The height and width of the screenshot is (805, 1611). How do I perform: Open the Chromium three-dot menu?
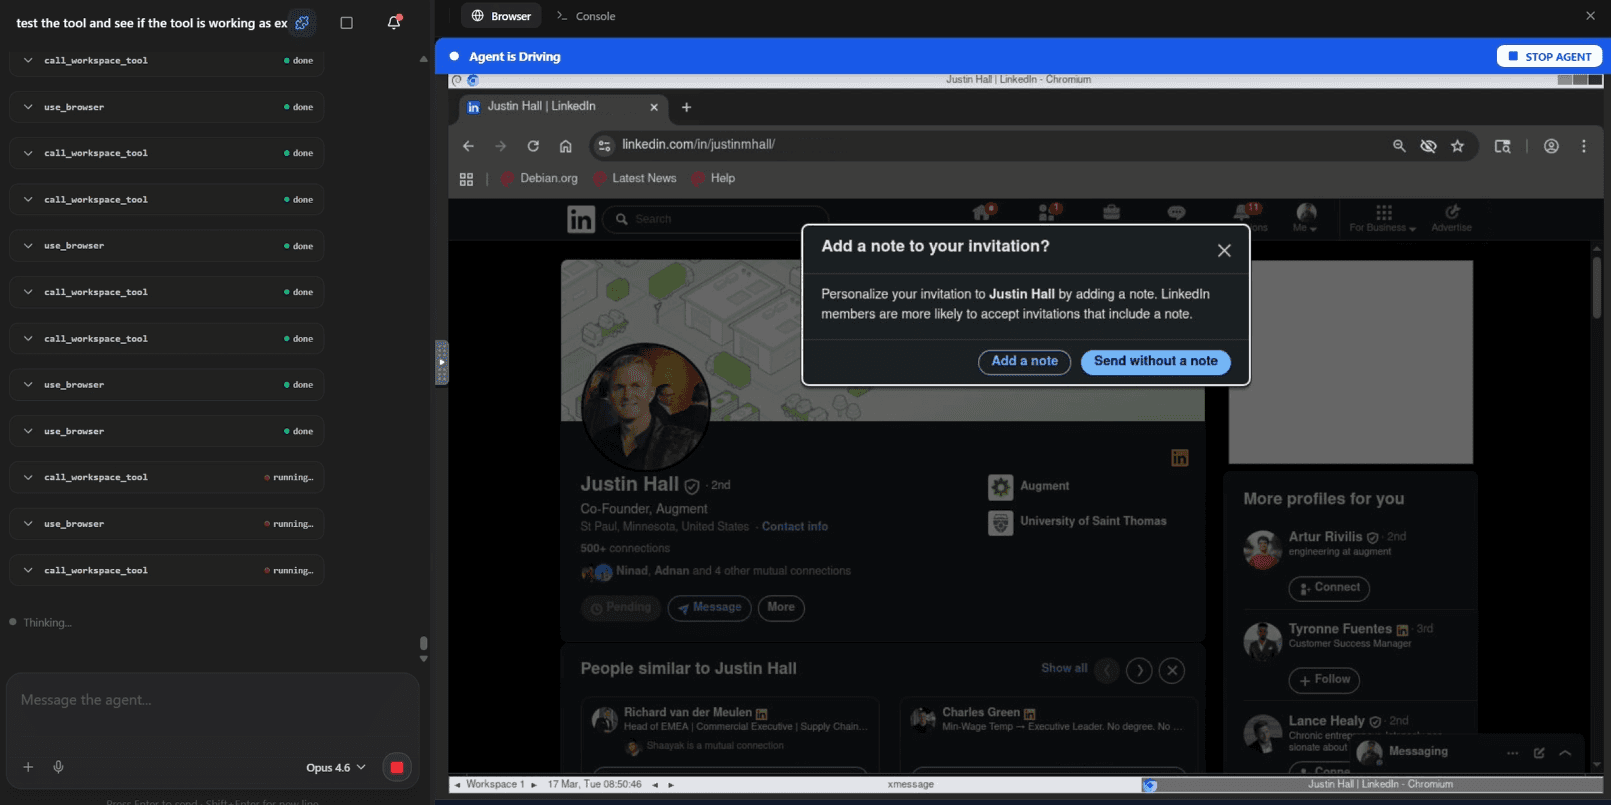tap(1584, 146)
